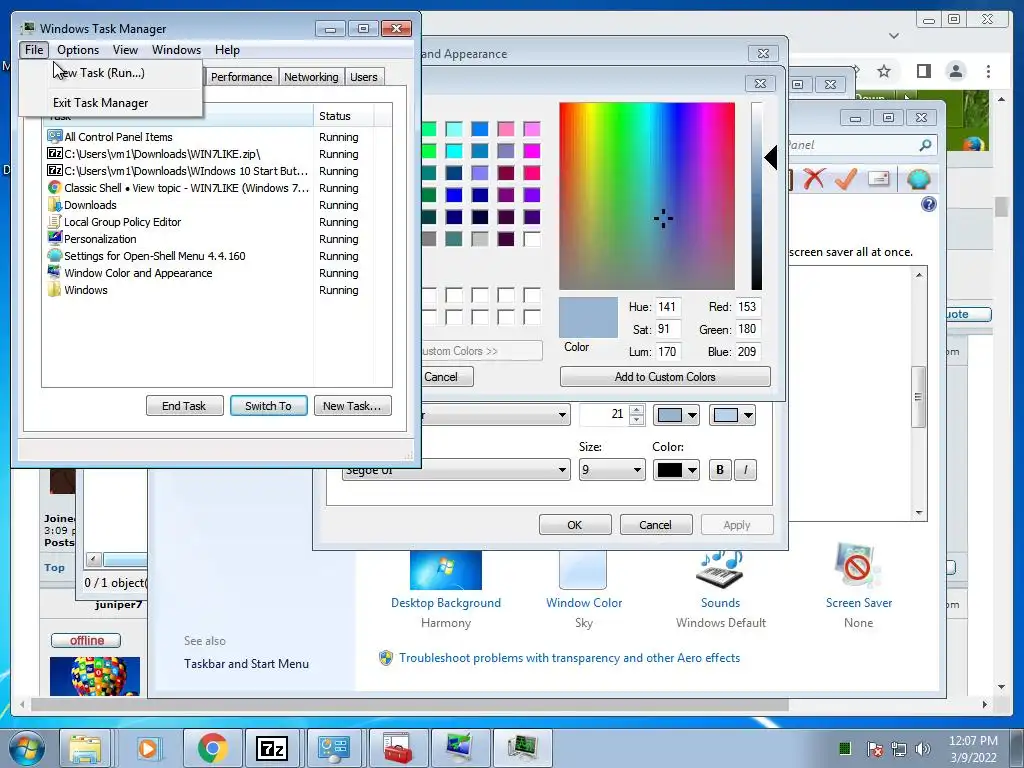Open Chrome three-dot menu
This screenshot has width=1024, height=768.
[x=988, y=71]
